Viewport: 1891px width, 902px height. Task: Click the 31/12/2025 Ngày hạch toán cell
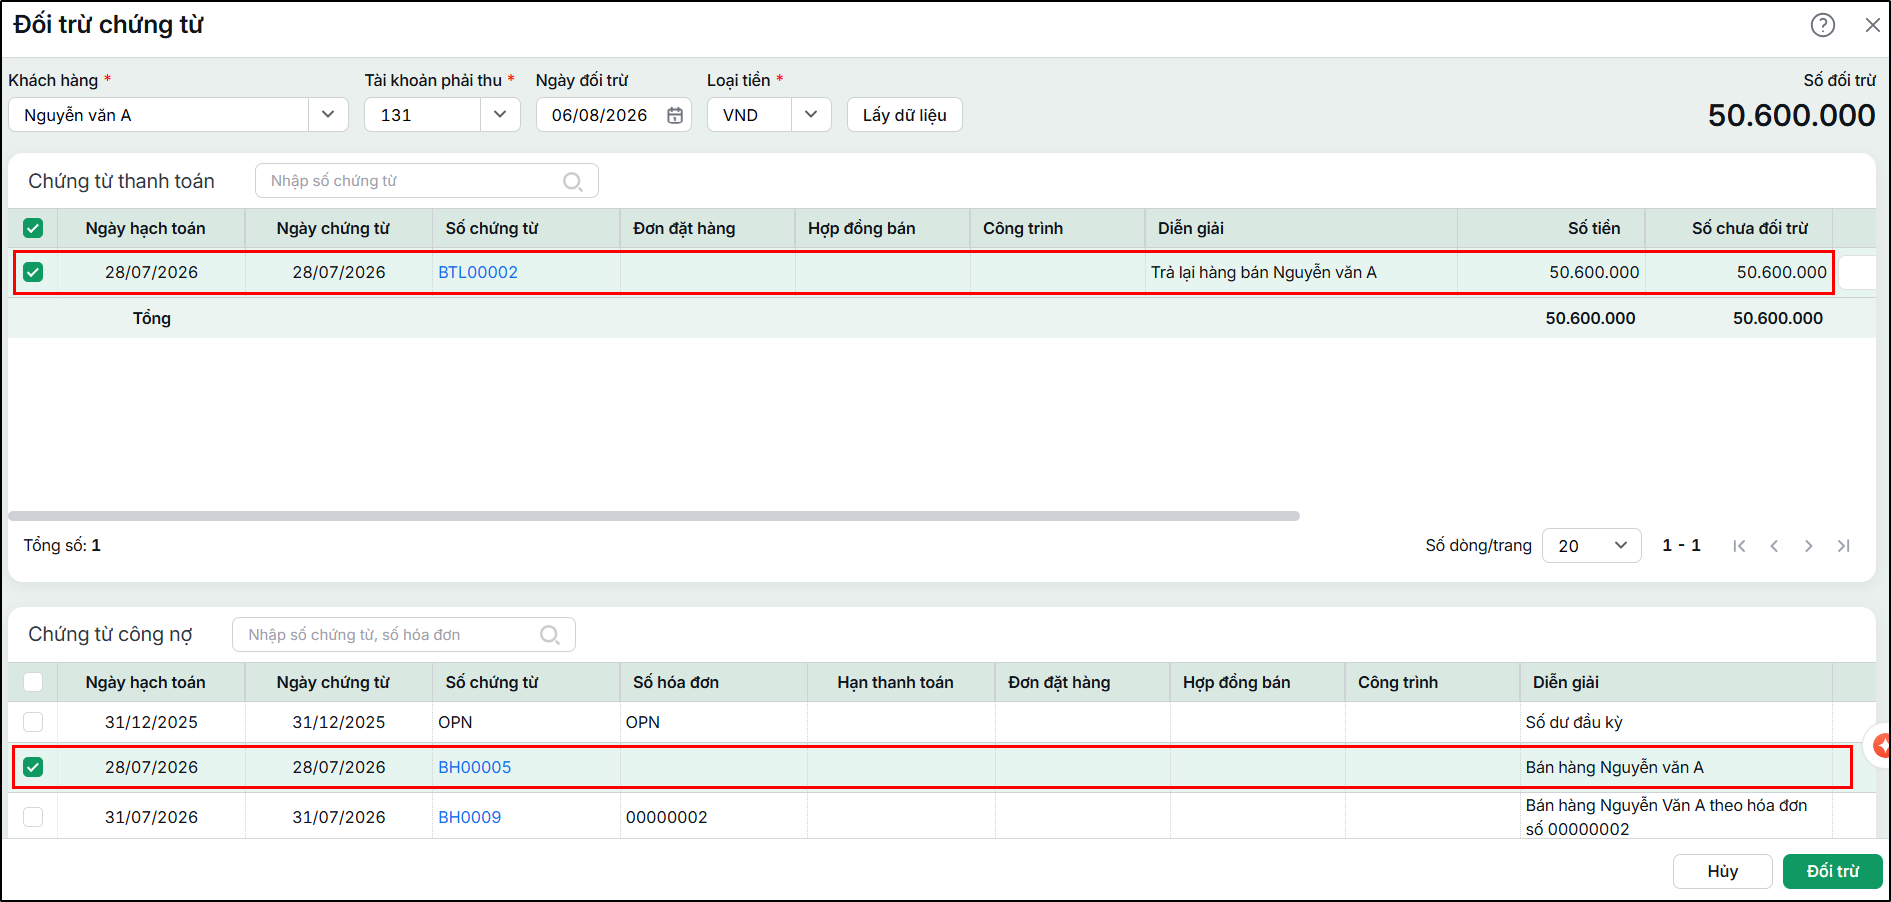click(151, 722)
